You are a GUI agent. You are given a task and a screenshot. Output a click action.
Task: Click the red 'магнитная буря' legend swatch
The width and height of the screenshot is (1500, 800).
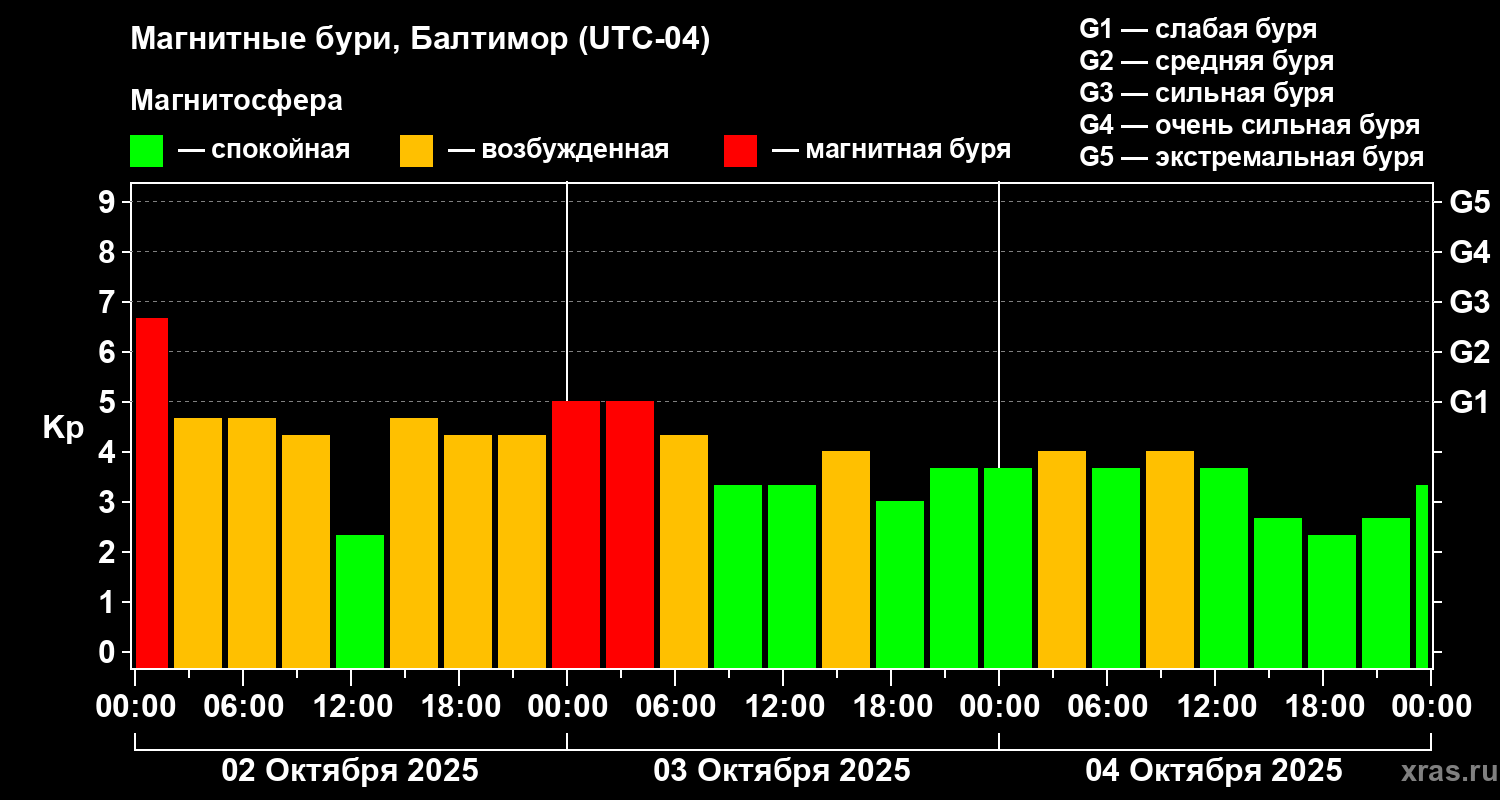click(740, 151)
